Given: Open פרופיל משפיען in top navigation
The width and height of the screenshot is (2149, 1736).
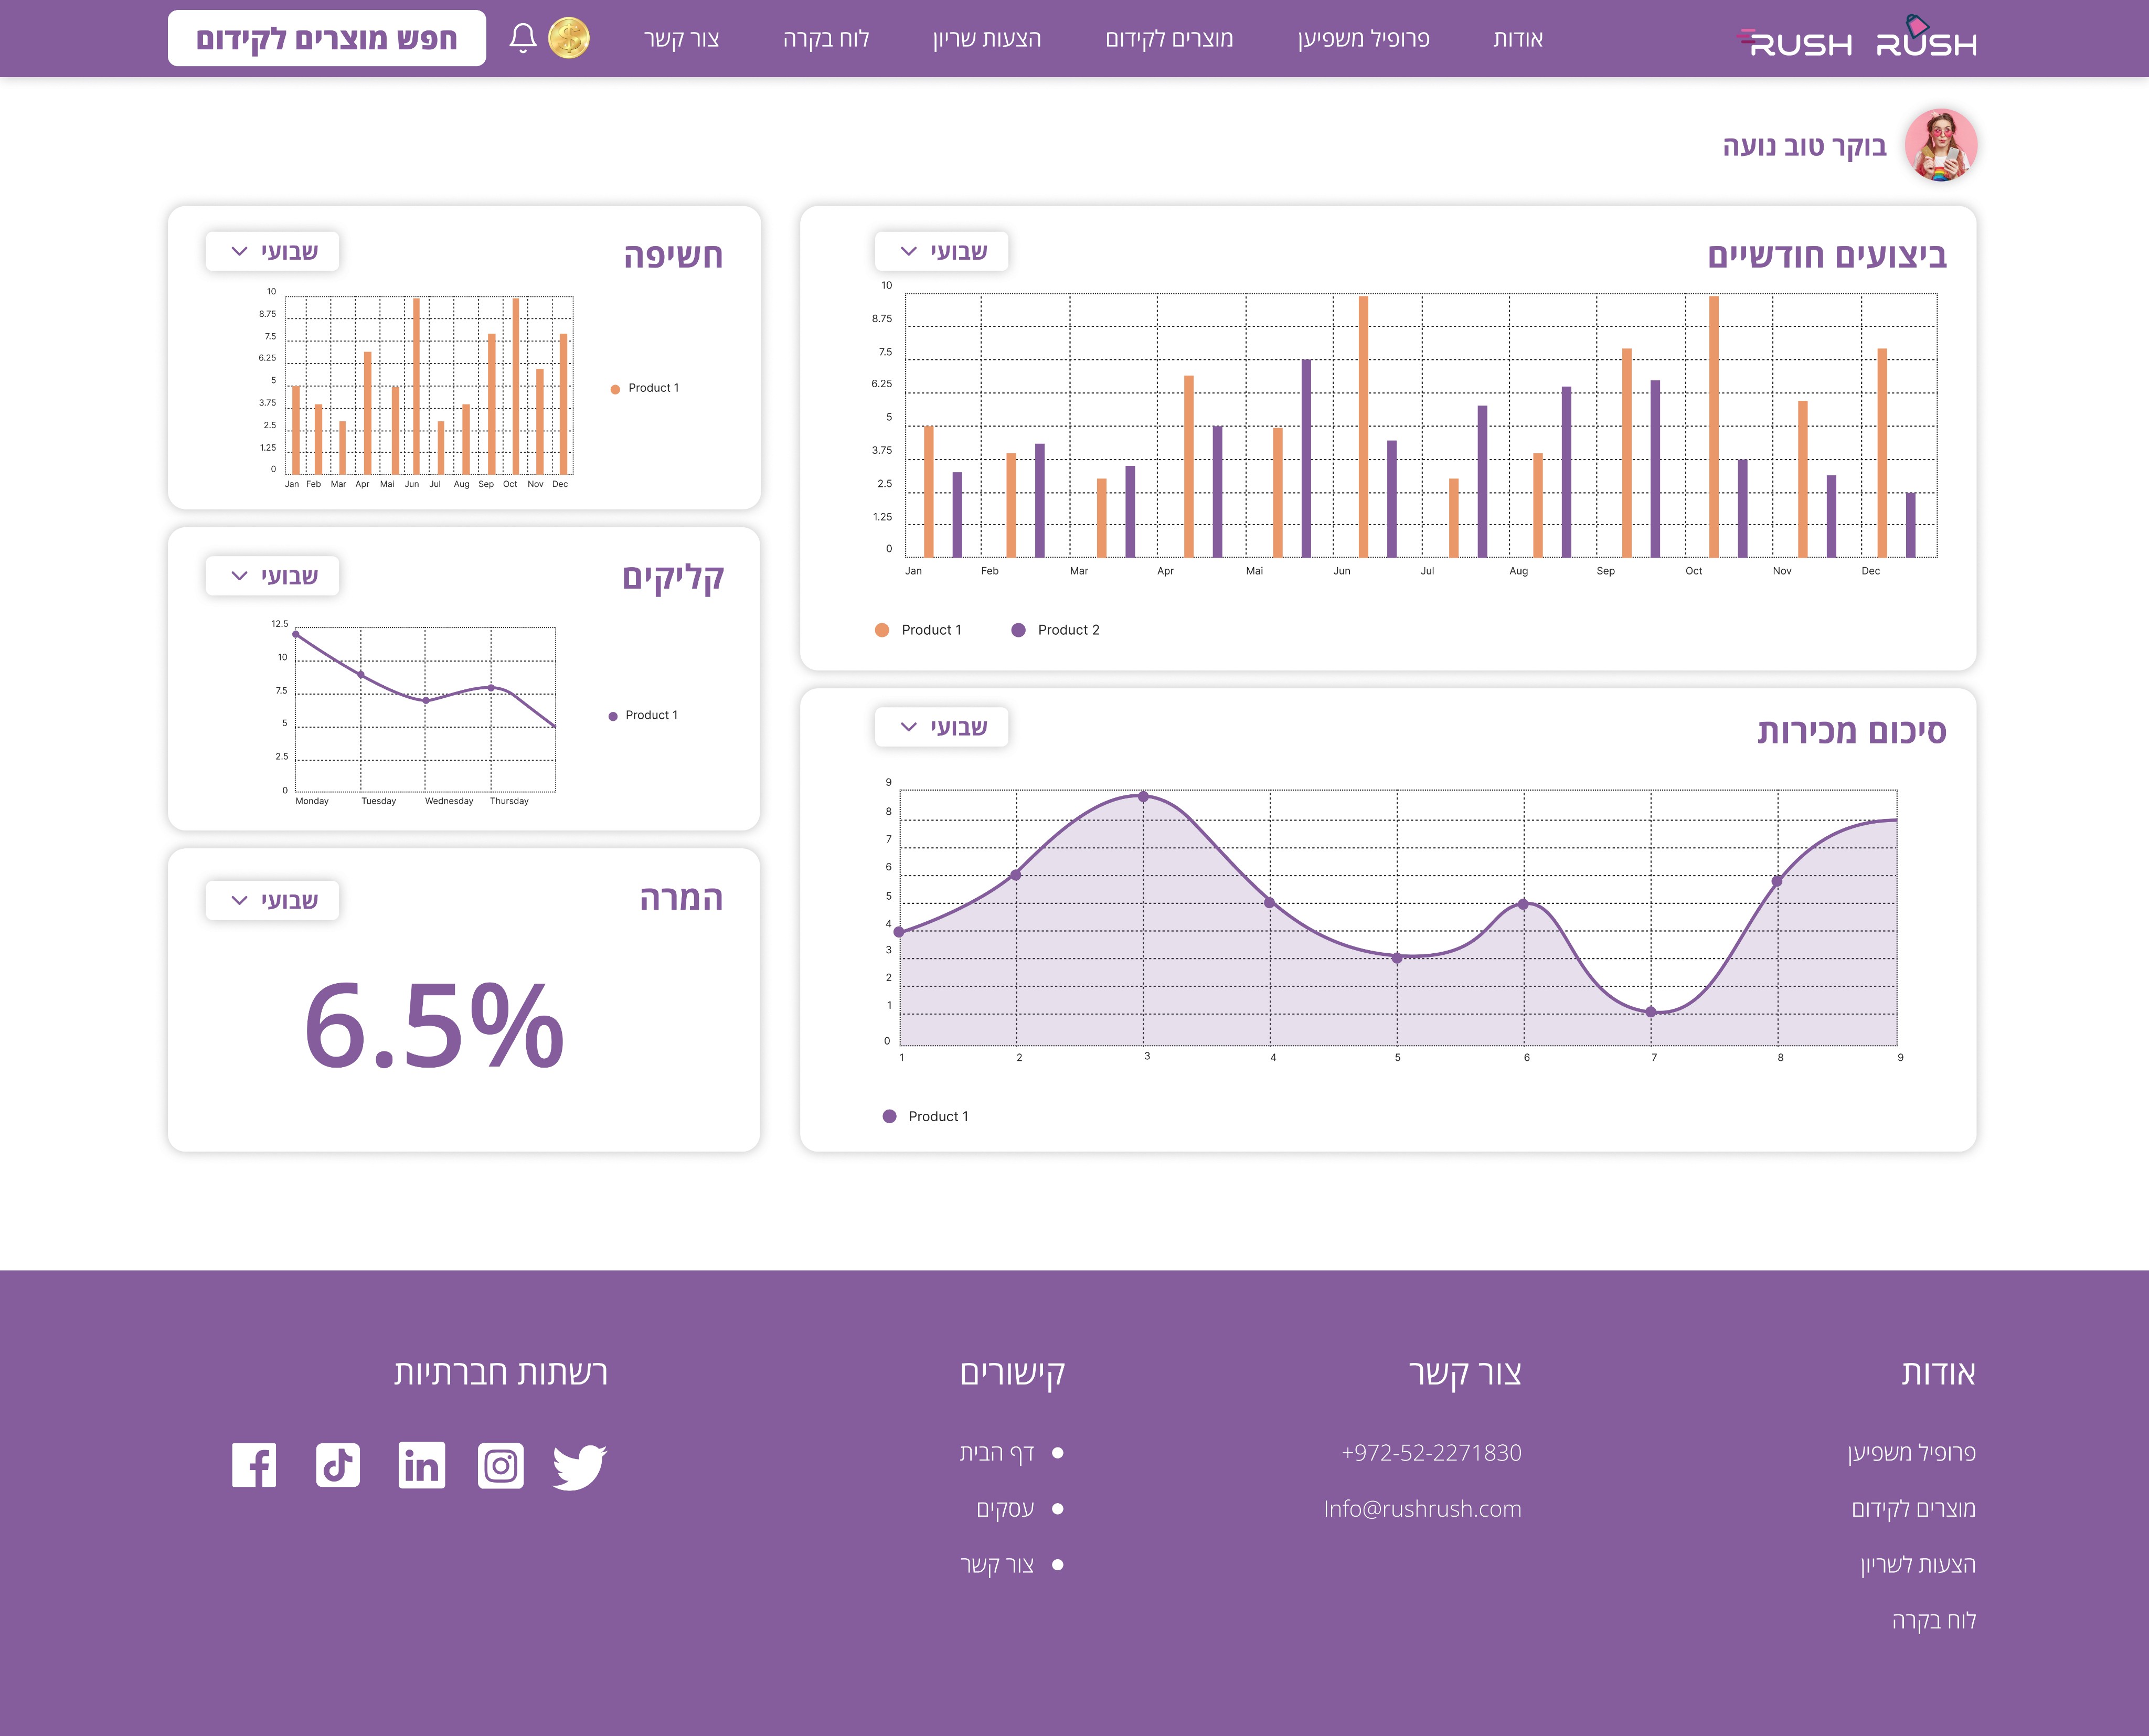Looking at the screenshot, I should [1364, 39].
